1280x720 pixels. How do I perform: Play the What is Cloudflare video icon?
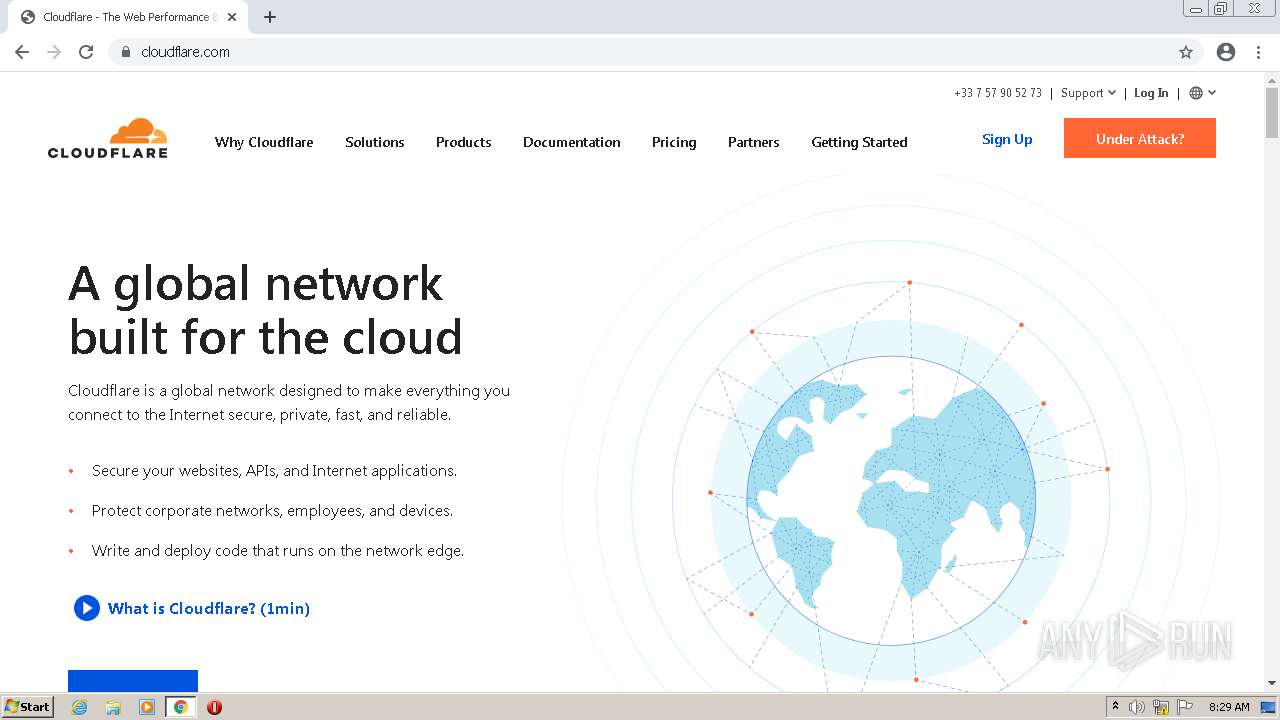87,608
